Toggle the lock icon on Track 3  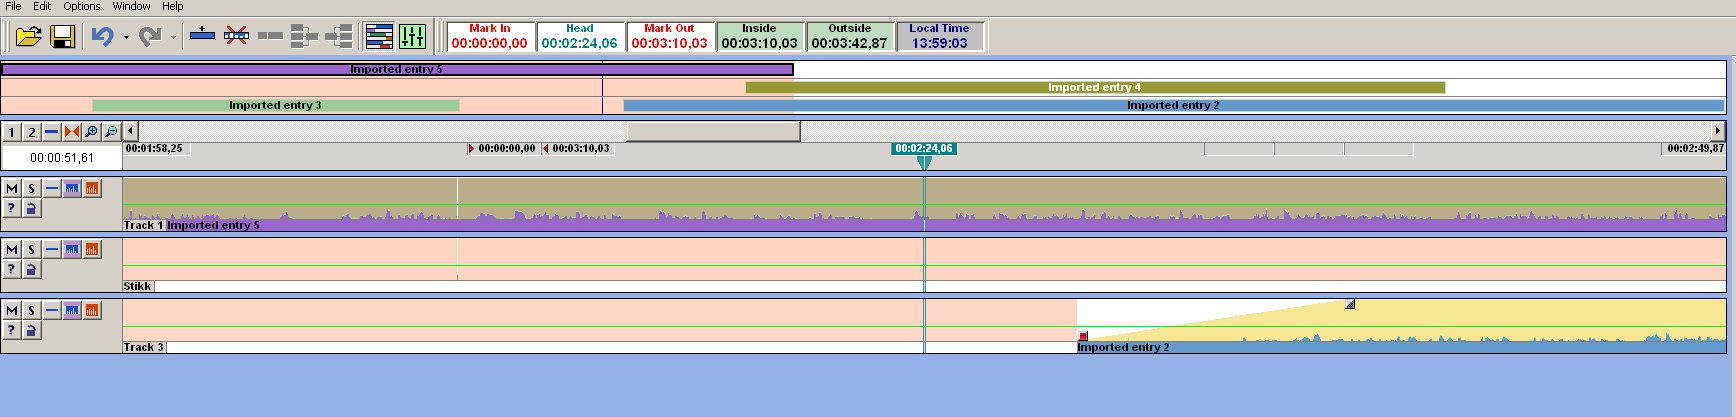click(31, 330)
